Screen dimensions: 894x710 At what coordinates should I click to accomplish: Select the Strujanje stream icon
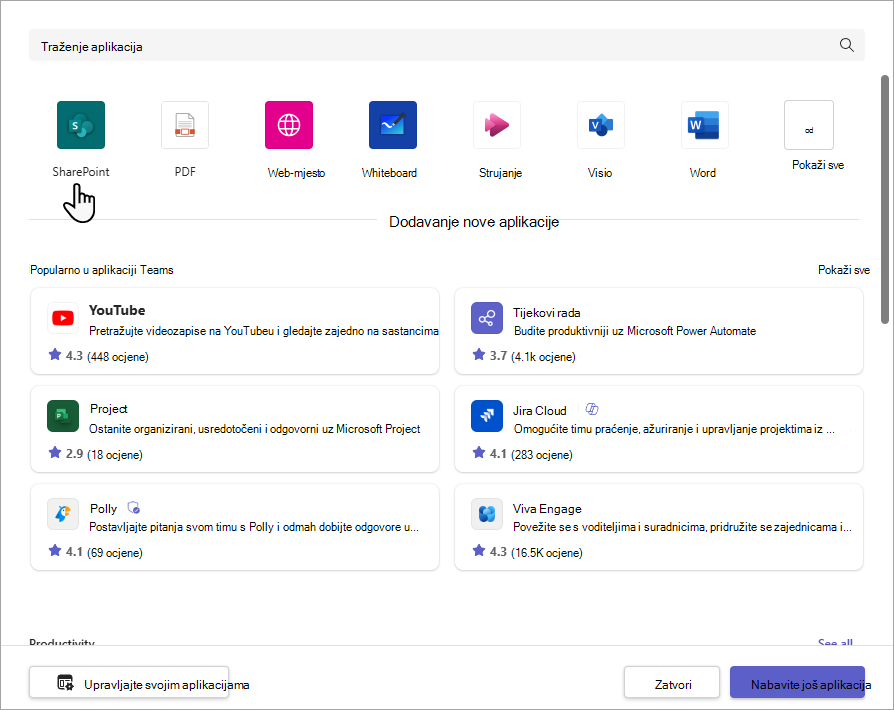(497, 125)
